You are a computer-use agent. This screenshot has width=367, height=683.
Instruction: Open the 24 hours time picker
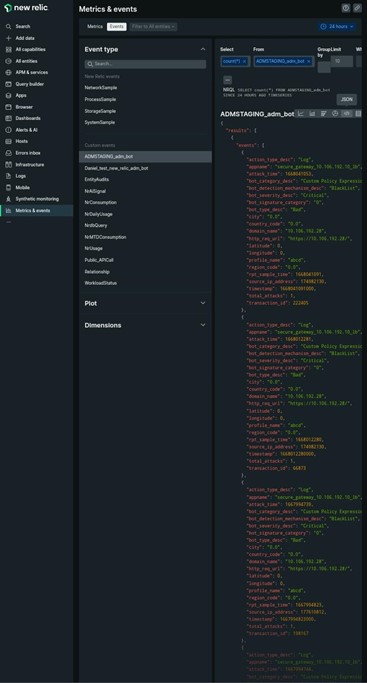tap(337, 27)
